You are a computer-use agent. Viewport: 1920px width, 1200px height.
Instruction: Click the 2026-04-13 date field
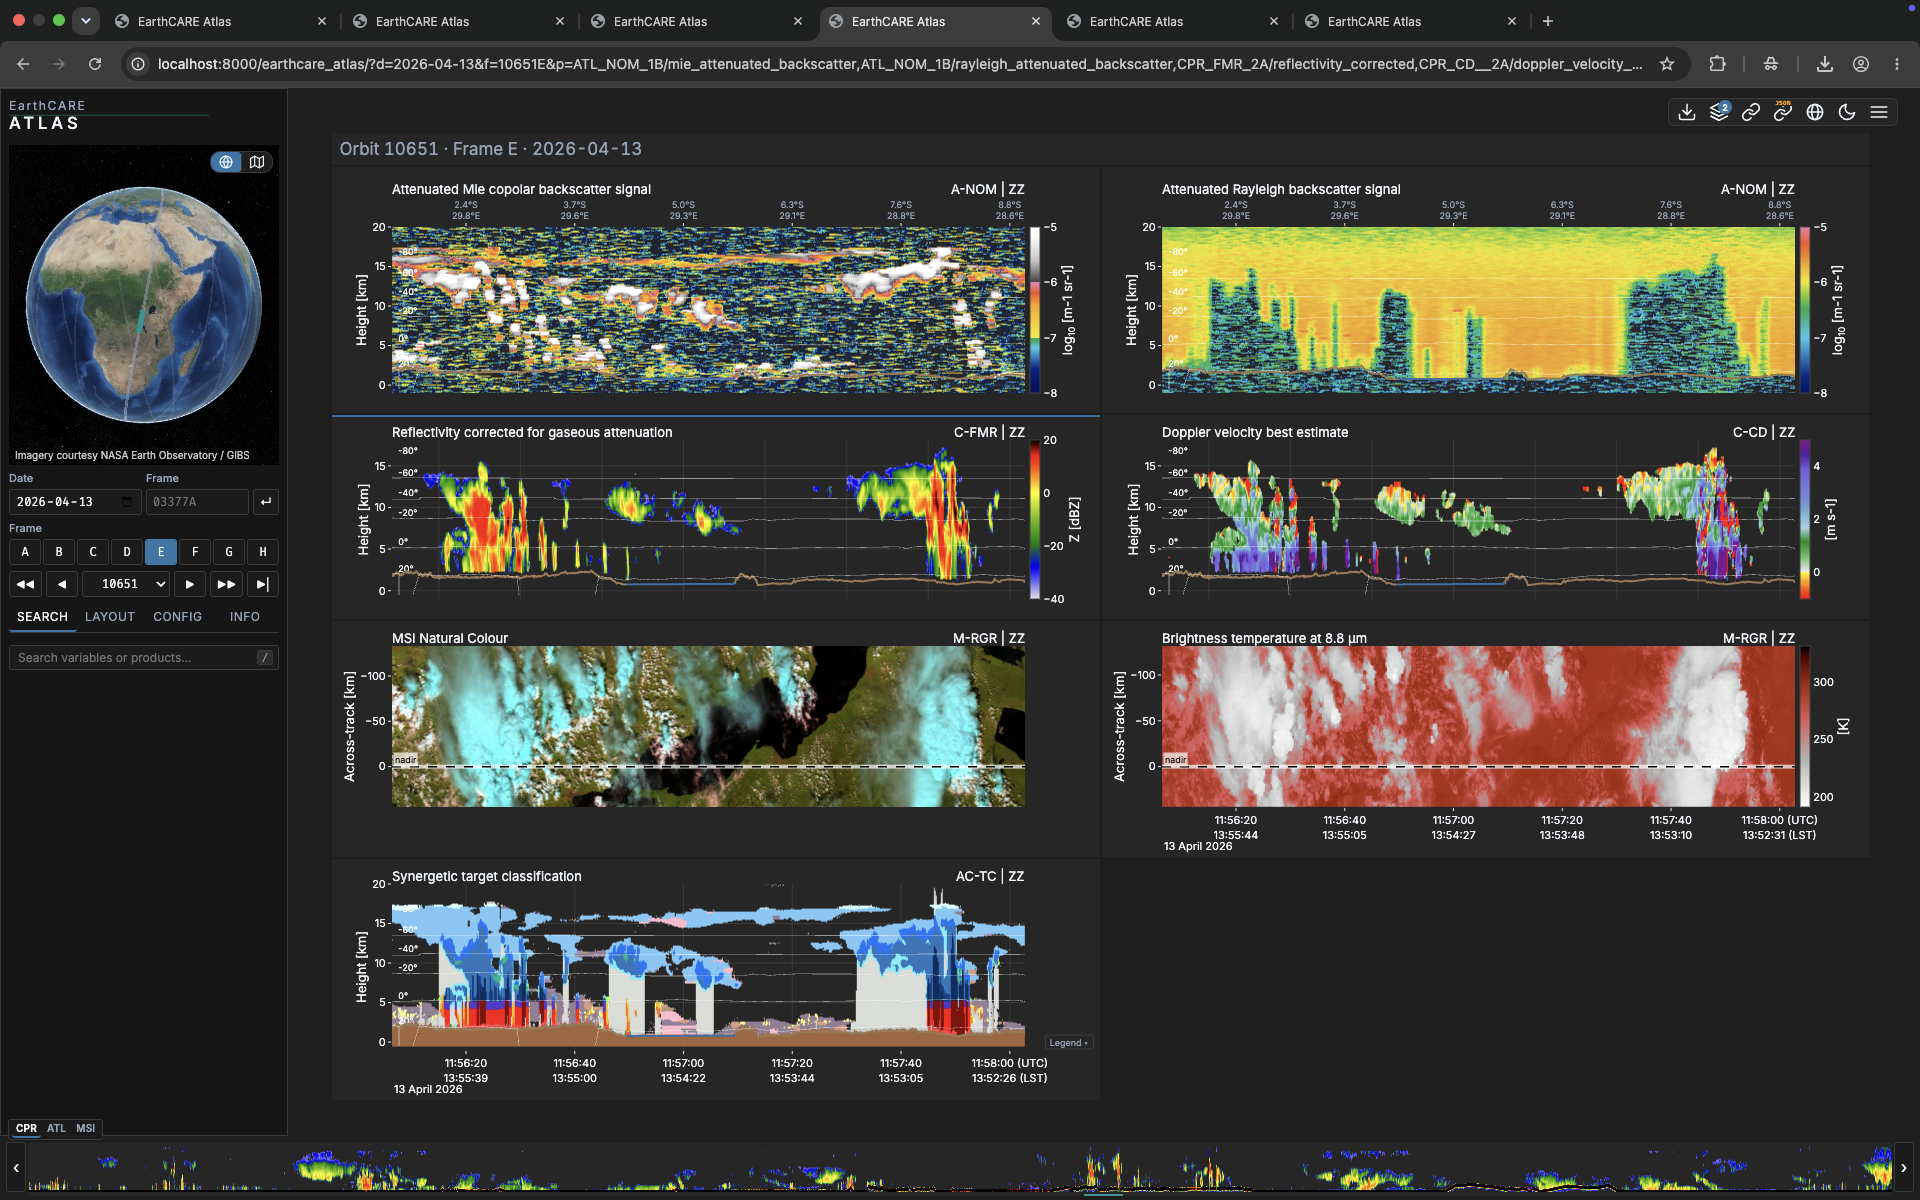tap(74, 502)
